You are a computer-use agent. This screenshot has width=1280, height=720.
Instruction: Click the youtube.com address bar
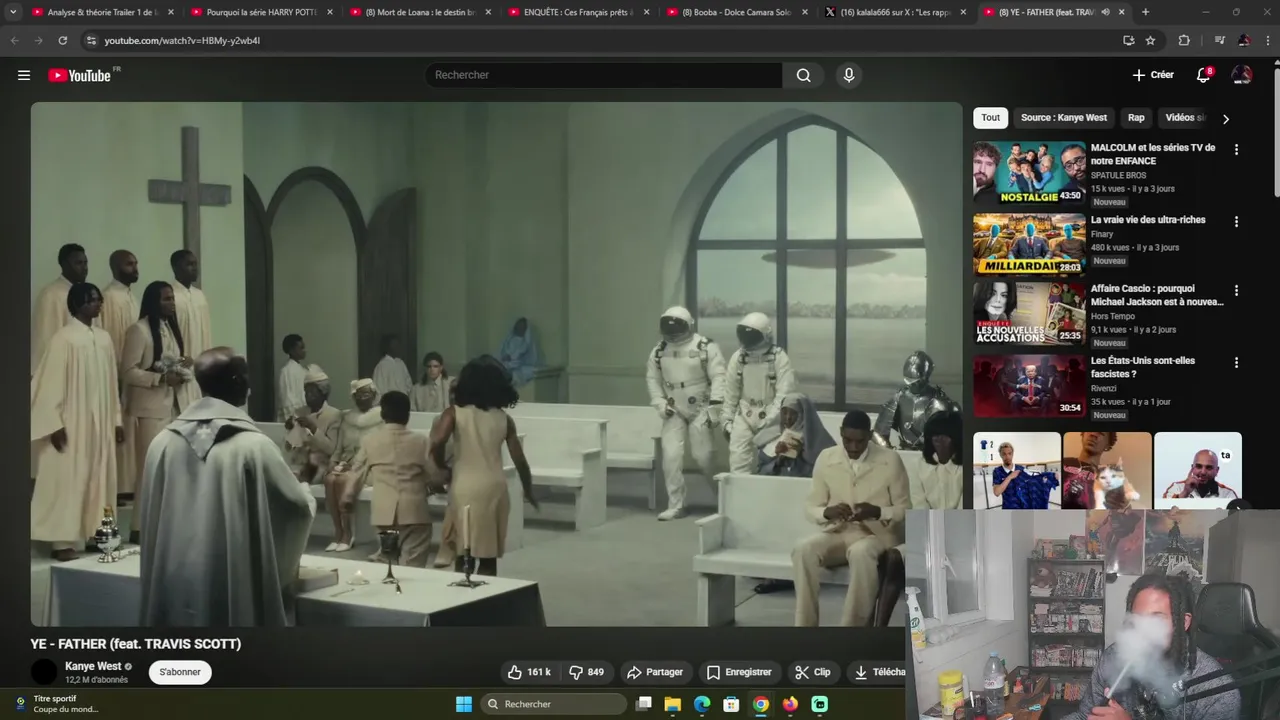[x=600, y=40]
